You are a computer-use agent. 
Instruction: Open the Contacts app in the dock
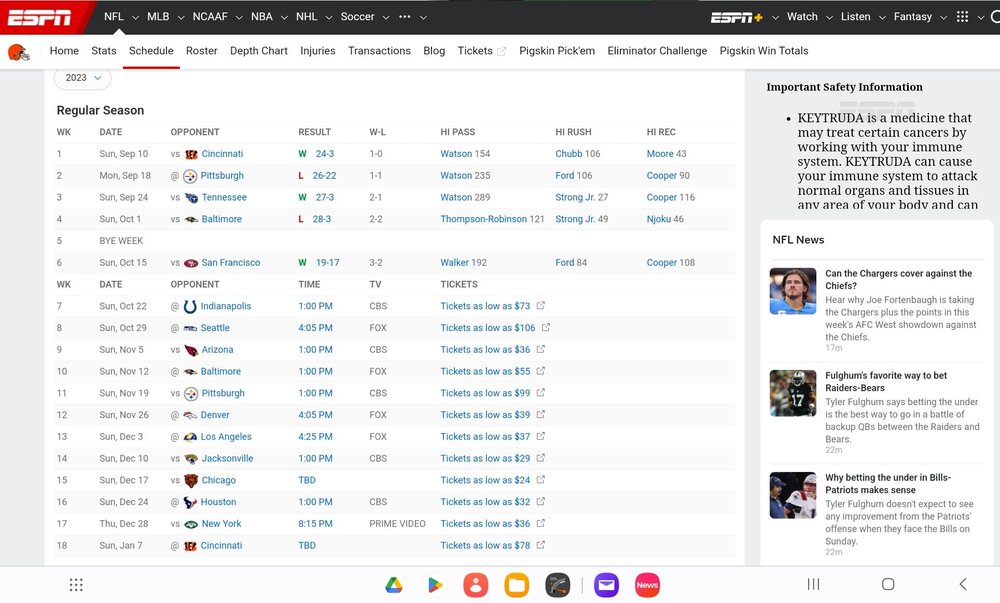tap(476, 585)
